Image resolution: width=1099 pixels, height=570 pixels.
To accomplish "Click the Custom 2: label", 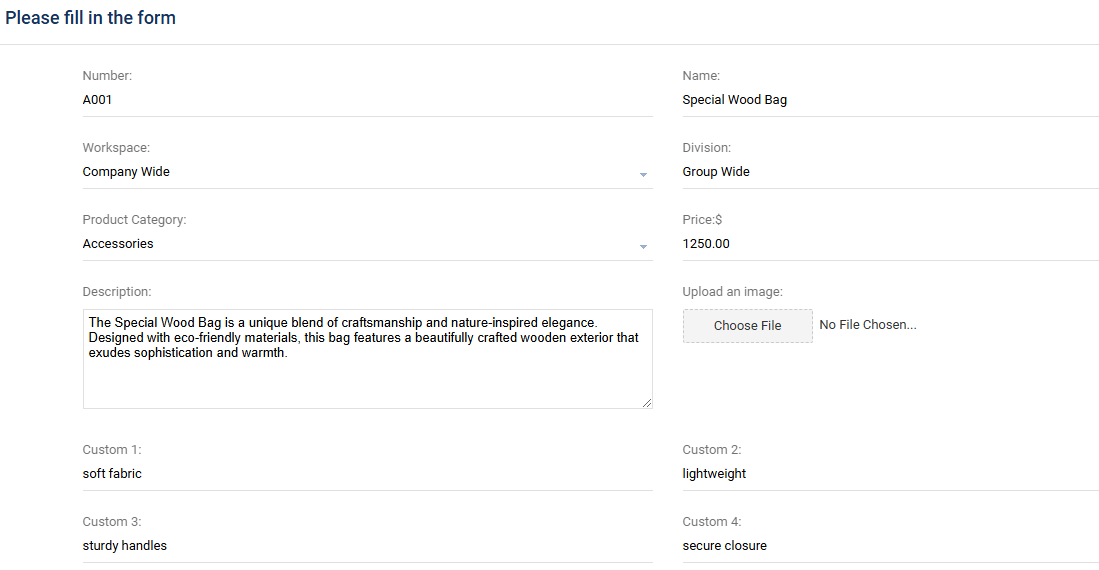I will (712, 450).
